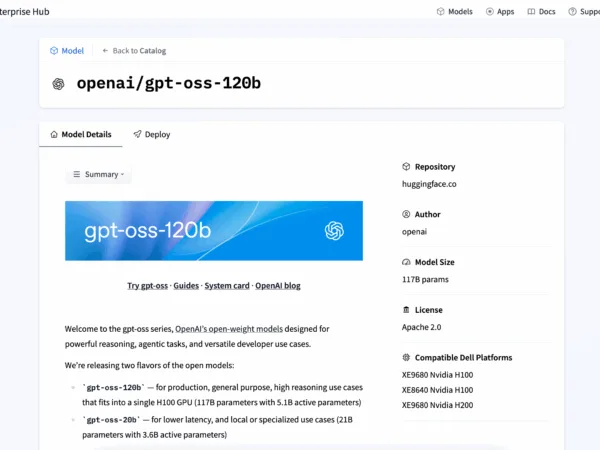Follow the OpenAI's open-weight models link
The height and width of the screenshot is (450, 600).
click(229, 328)
